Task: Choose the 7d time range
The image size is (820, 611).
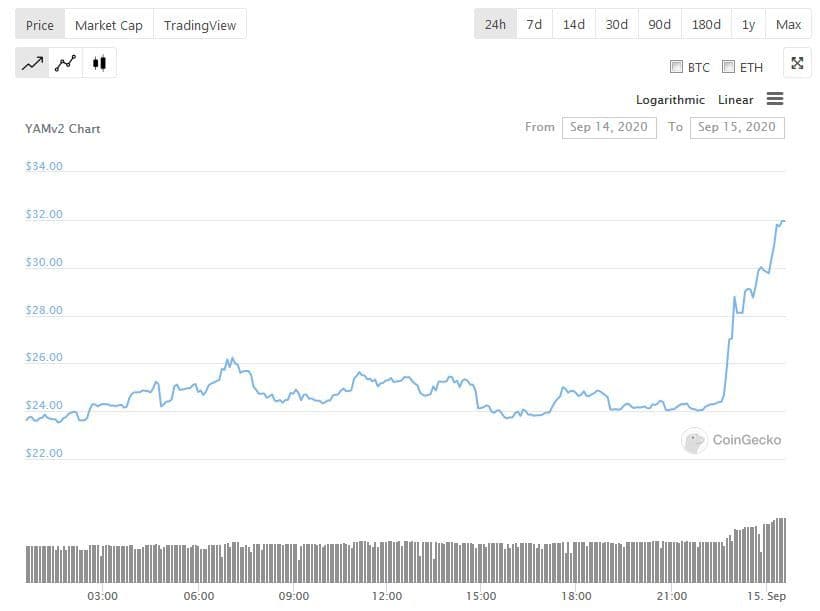Action: 534,24
